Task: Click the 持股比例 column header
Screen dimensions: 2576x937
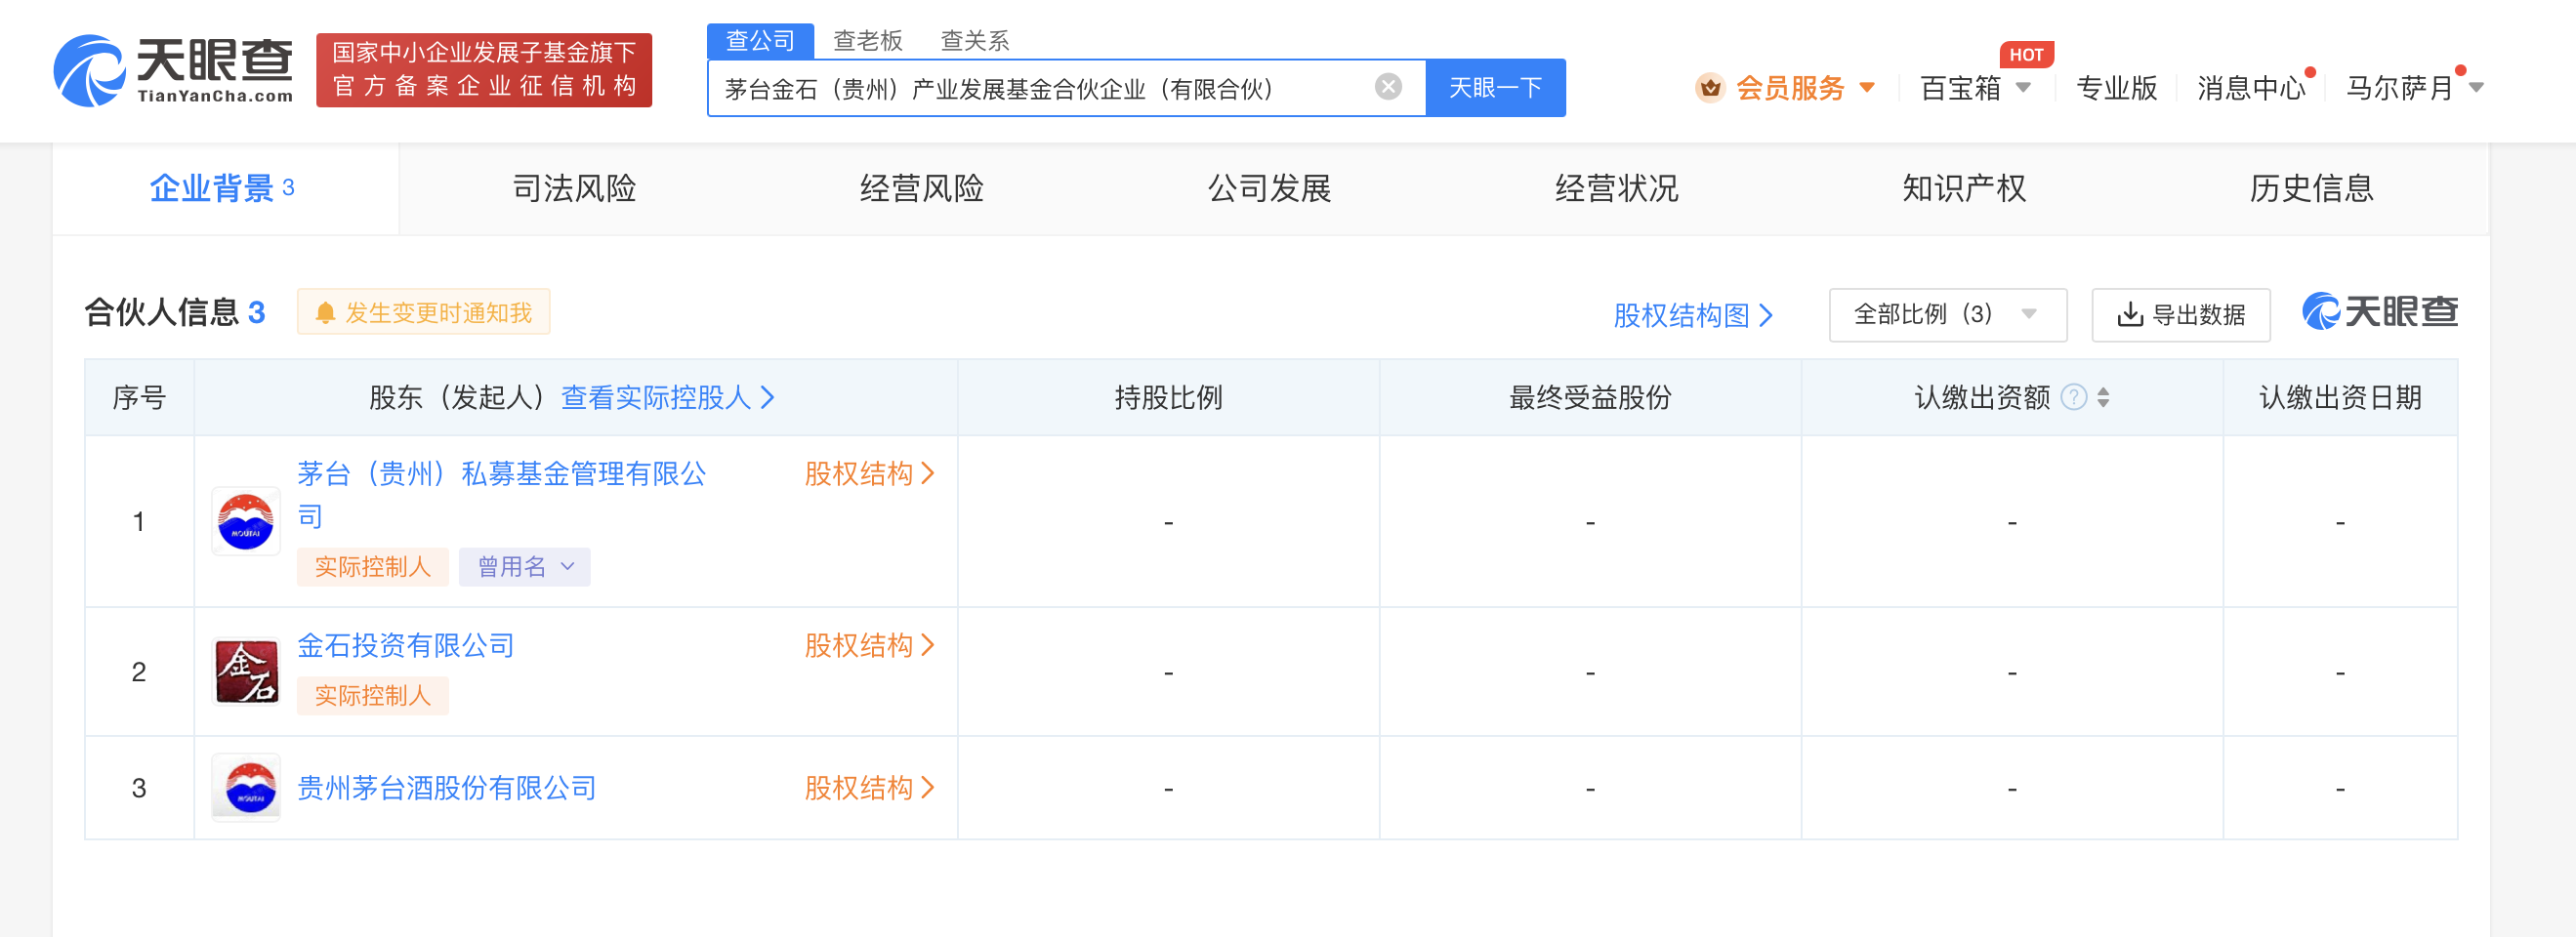Action: [1168, 397]
